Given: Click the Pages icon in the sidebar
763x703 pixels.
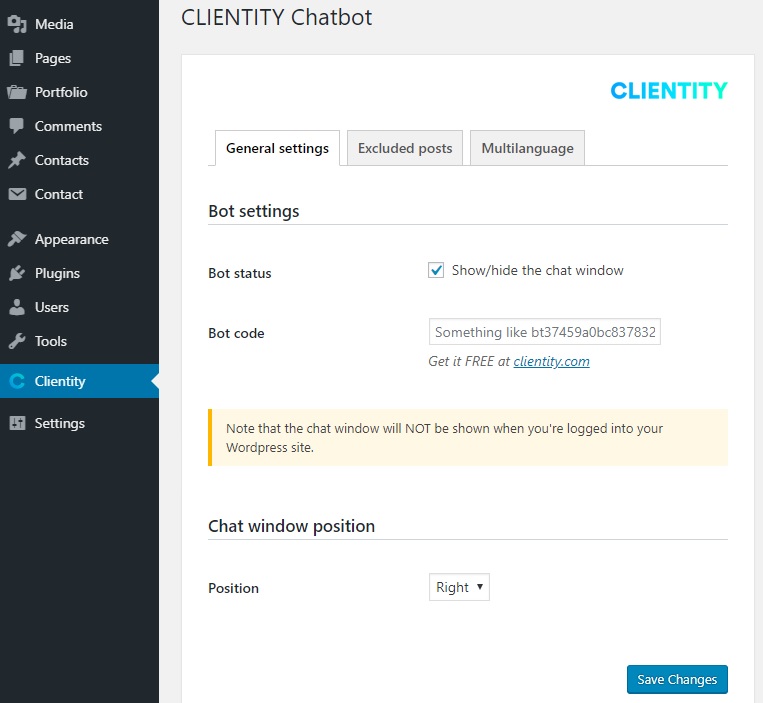Looking at the screenshot, I should 17,58.
